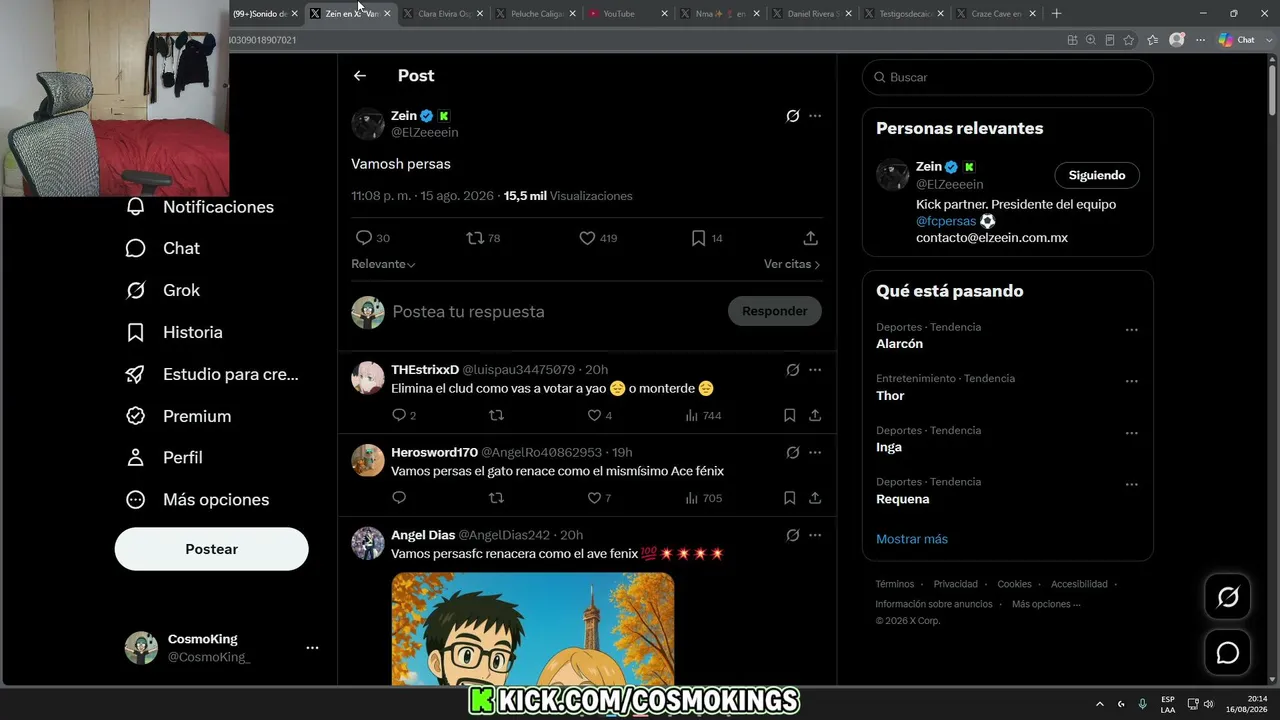Click Mostrar más under trends
The image size is (1280, 720).
point(912,539)
